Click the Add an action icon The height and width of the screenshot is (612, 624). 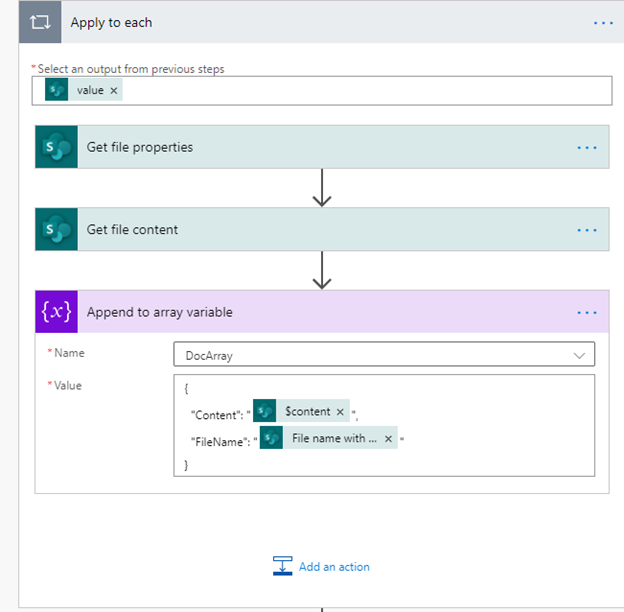coord(283,566)
